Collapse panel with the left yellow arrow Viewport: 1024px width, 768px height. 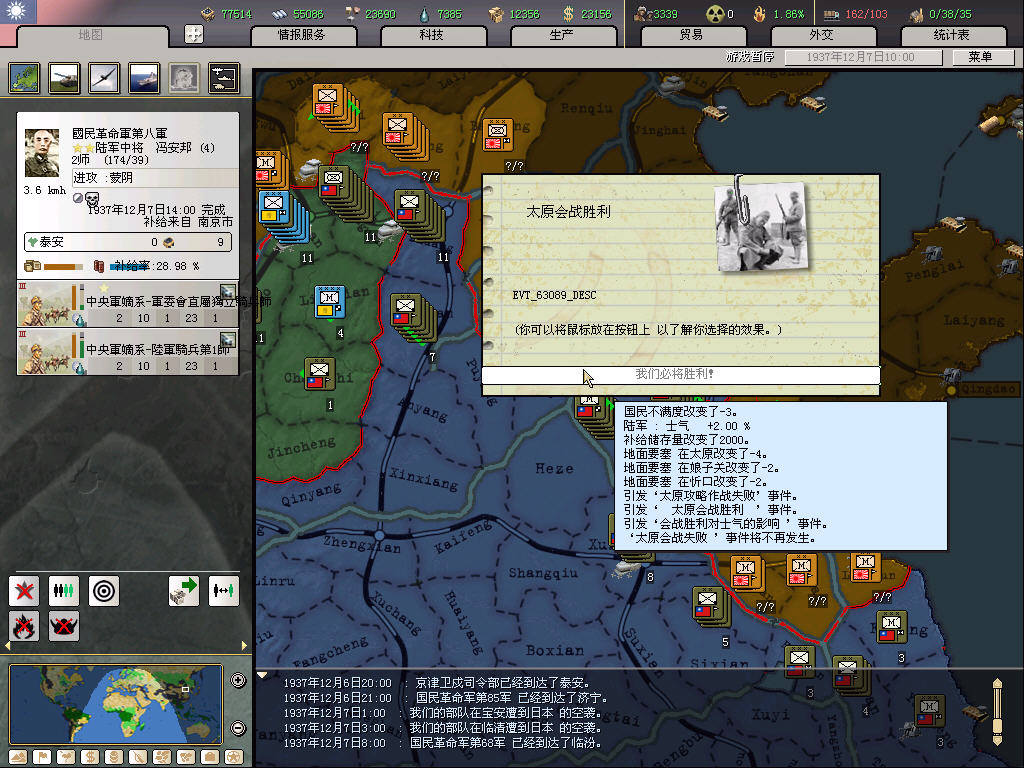click(6, 647)
